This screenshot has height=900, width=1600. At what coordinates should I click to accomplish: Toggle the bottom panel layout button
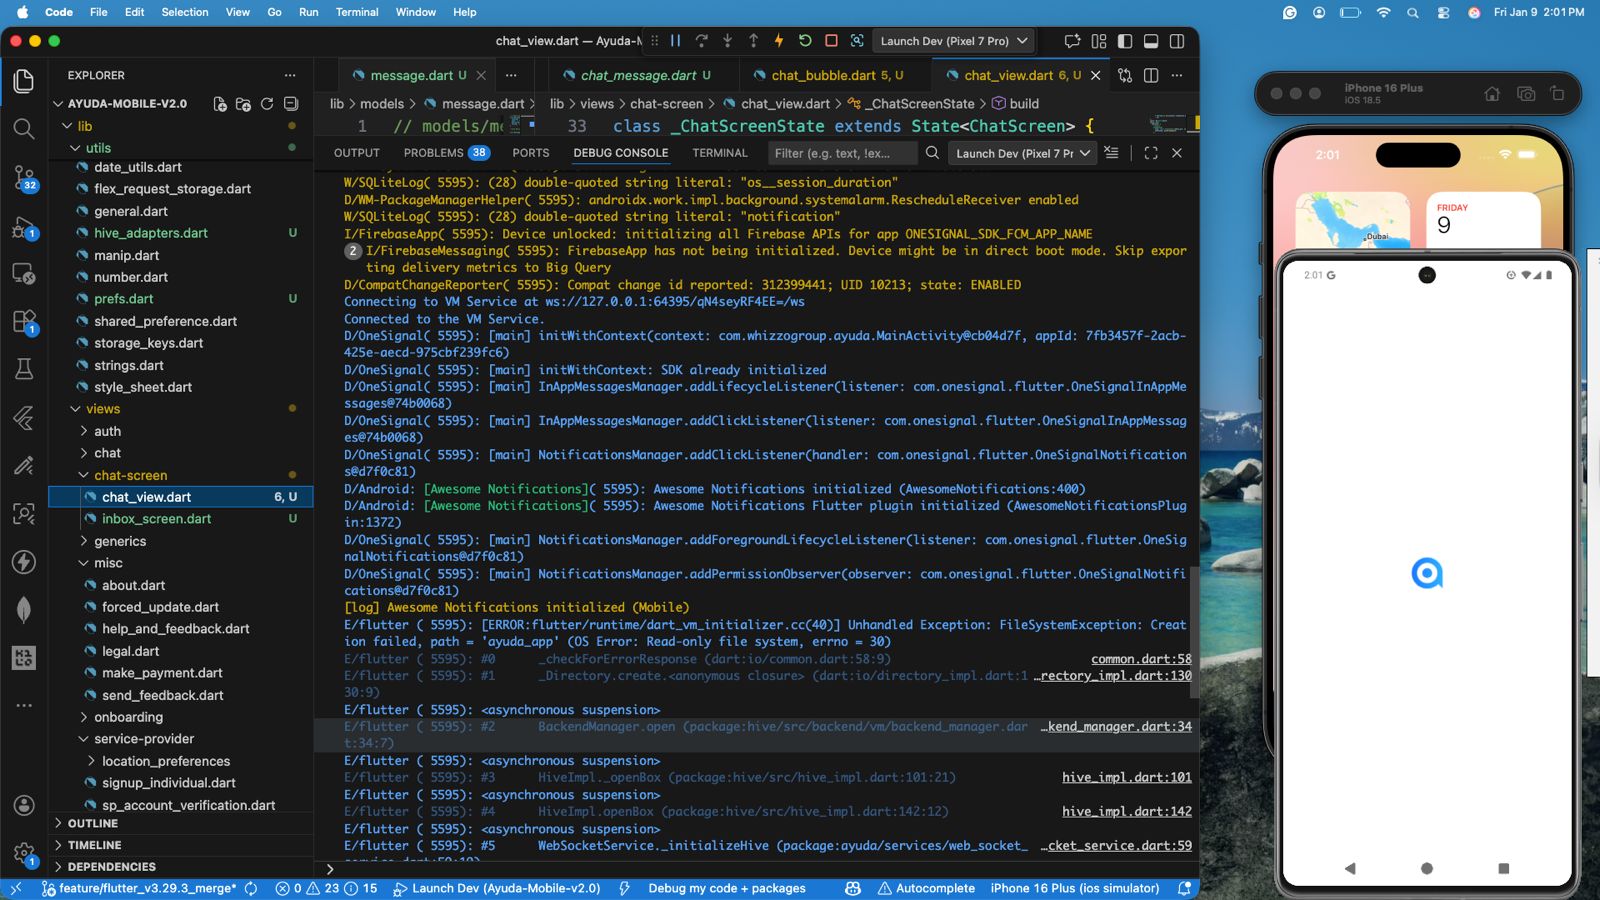click(x=1151, y=41)
